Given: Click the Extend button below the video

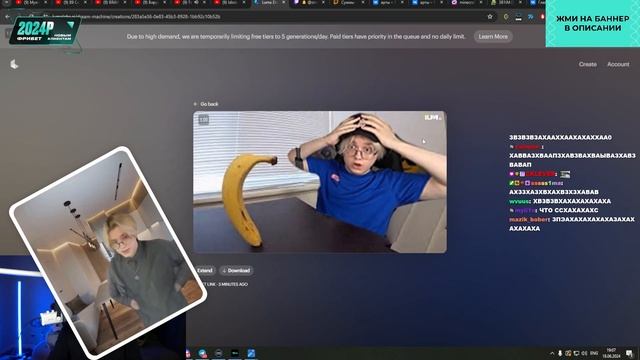Looking at the screenshot, I should pyautogui.click(x=204, y=270).
